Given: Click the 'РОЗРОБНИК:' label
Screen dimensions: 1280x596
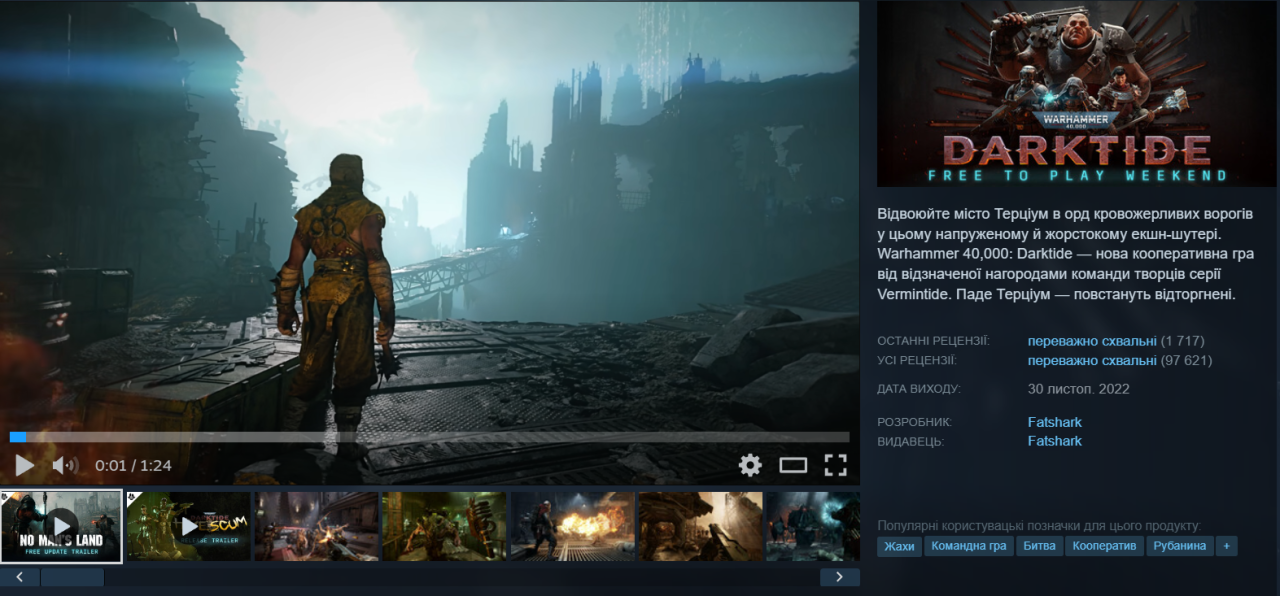Looking at the screenshot, I should click(x=914, y=423).
